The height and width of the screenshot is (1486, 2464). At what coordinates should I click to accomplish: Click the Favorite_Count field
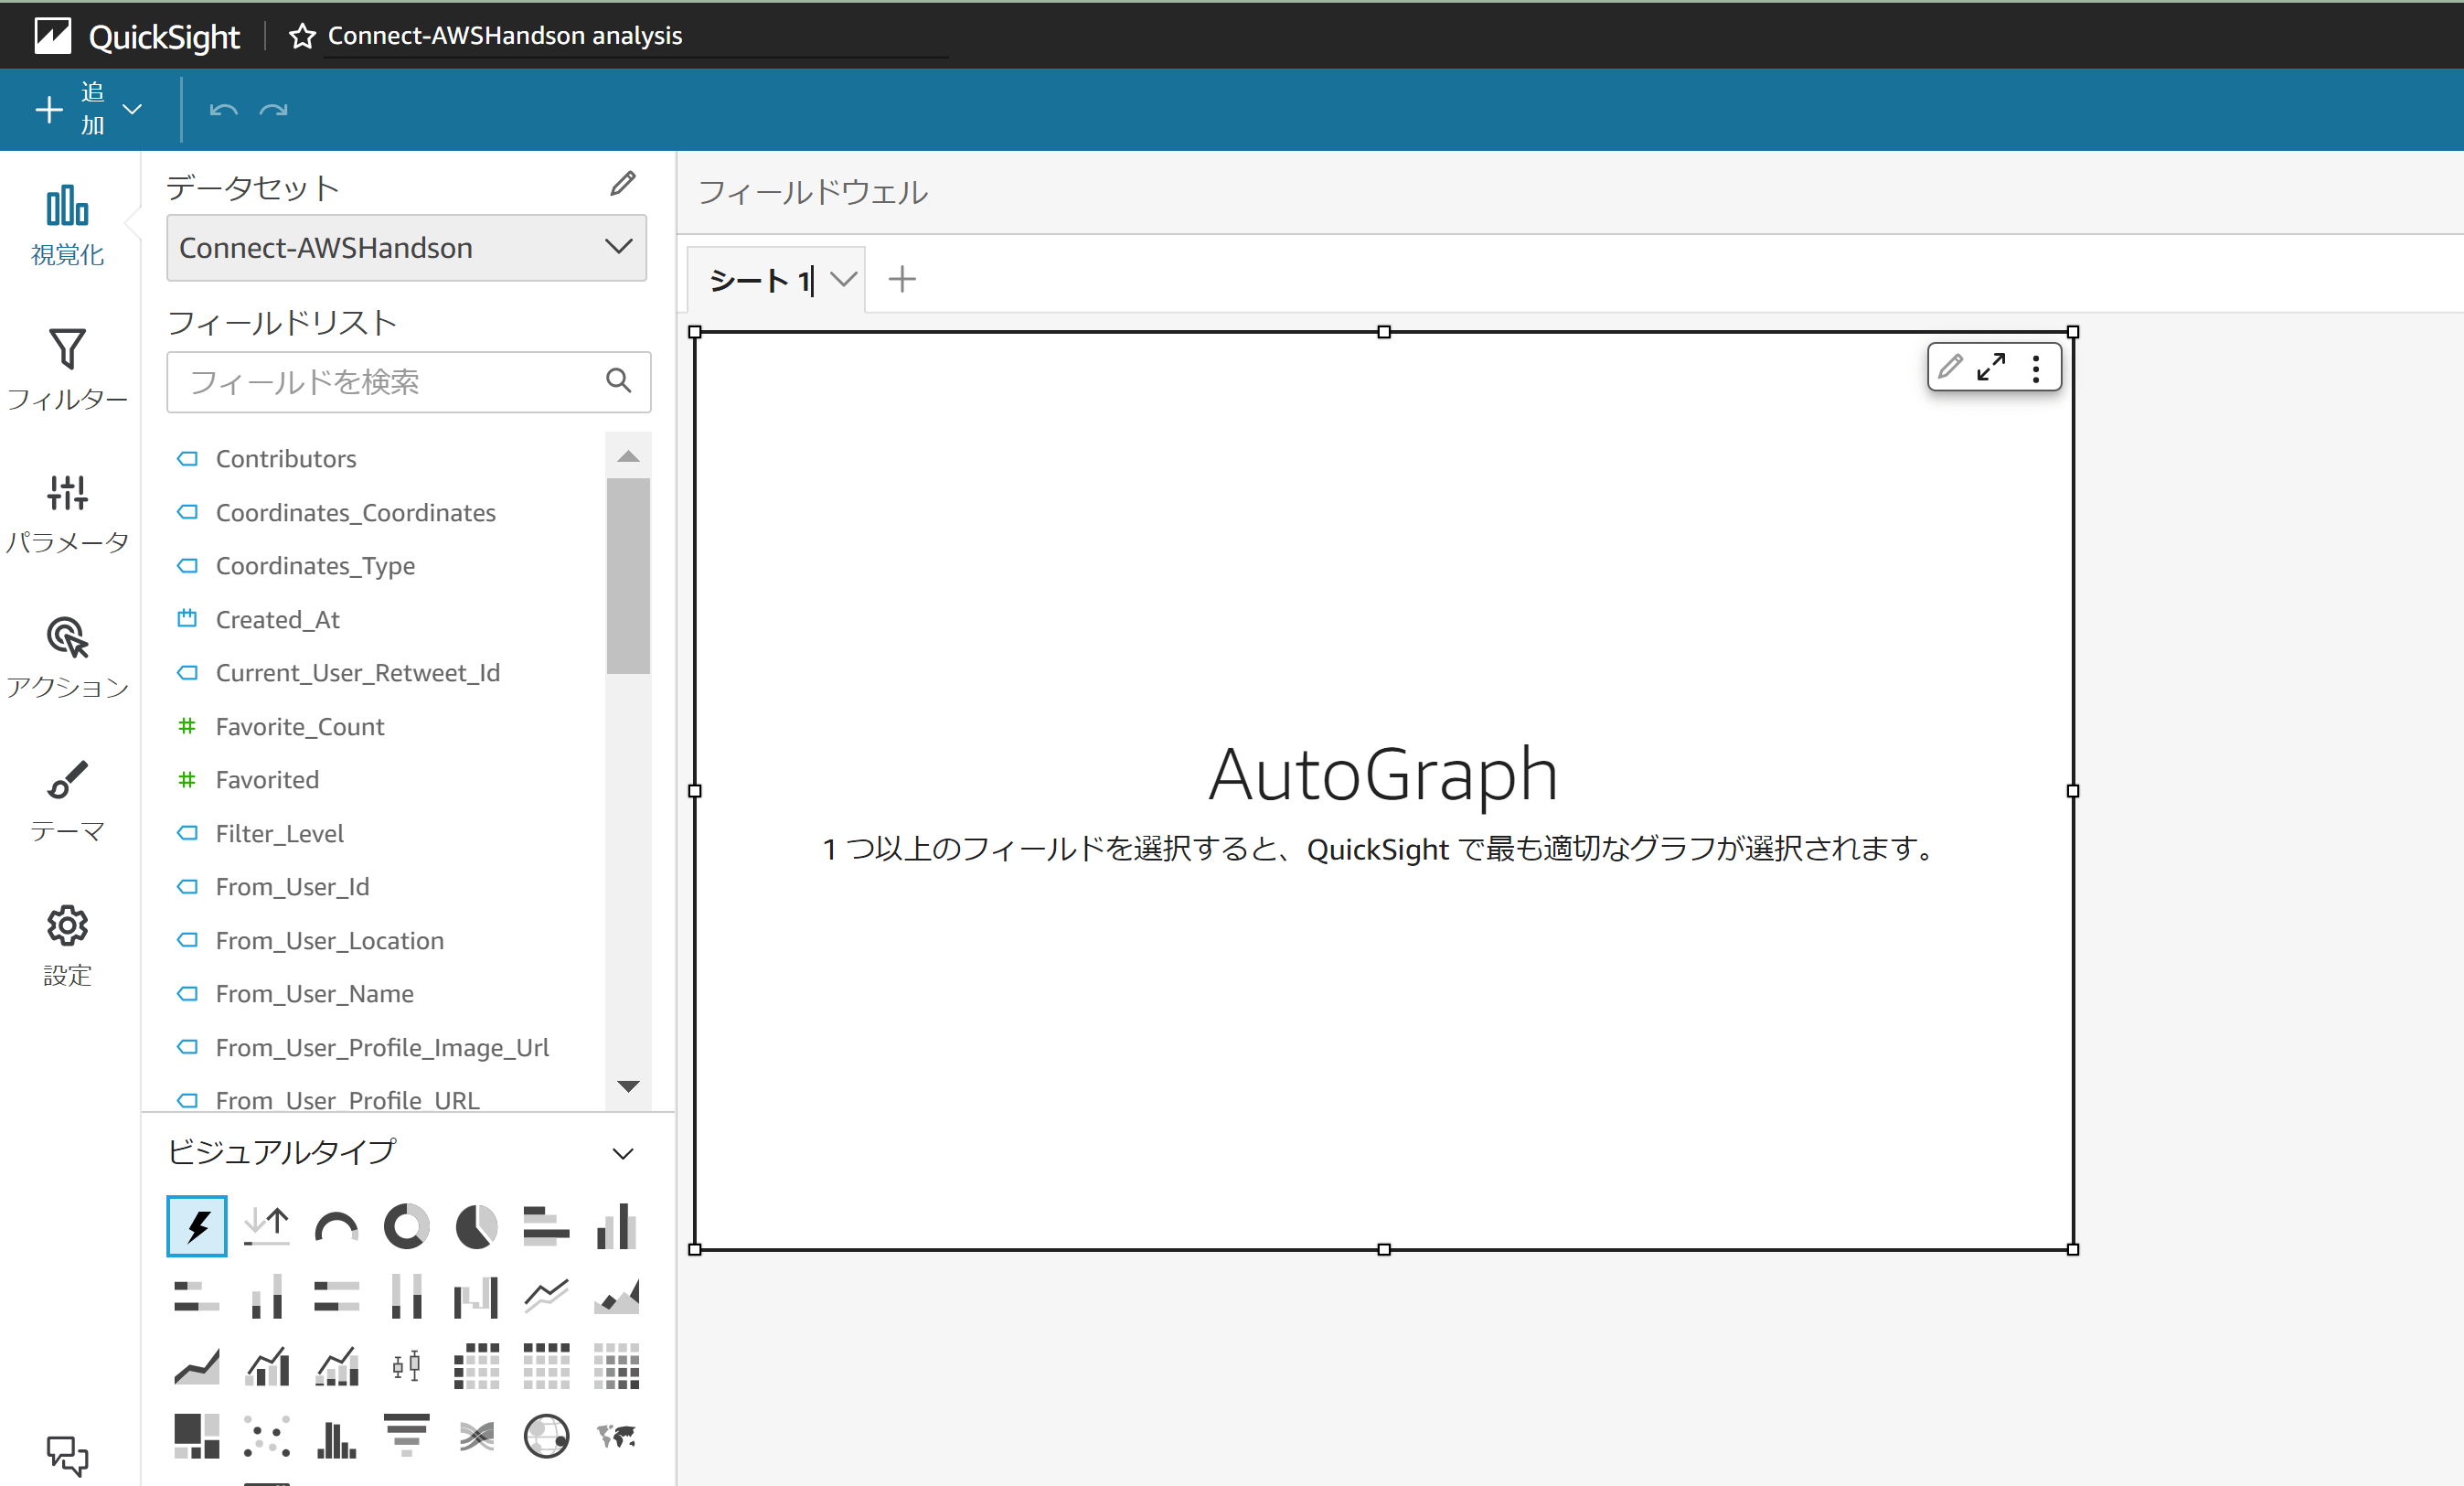pyautogui.click(x=299, y=727)
